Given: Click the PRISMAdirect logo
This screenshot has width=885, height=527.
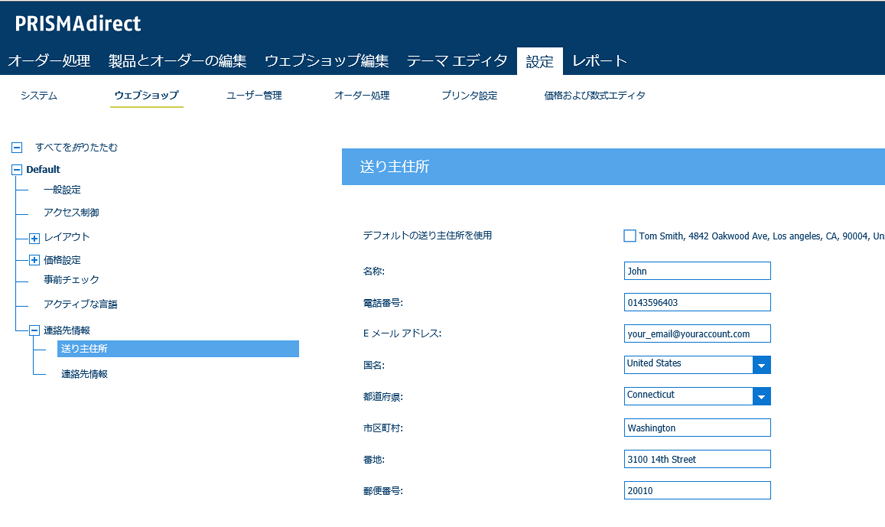Looking at the screenshot, I should click(78, 23).
